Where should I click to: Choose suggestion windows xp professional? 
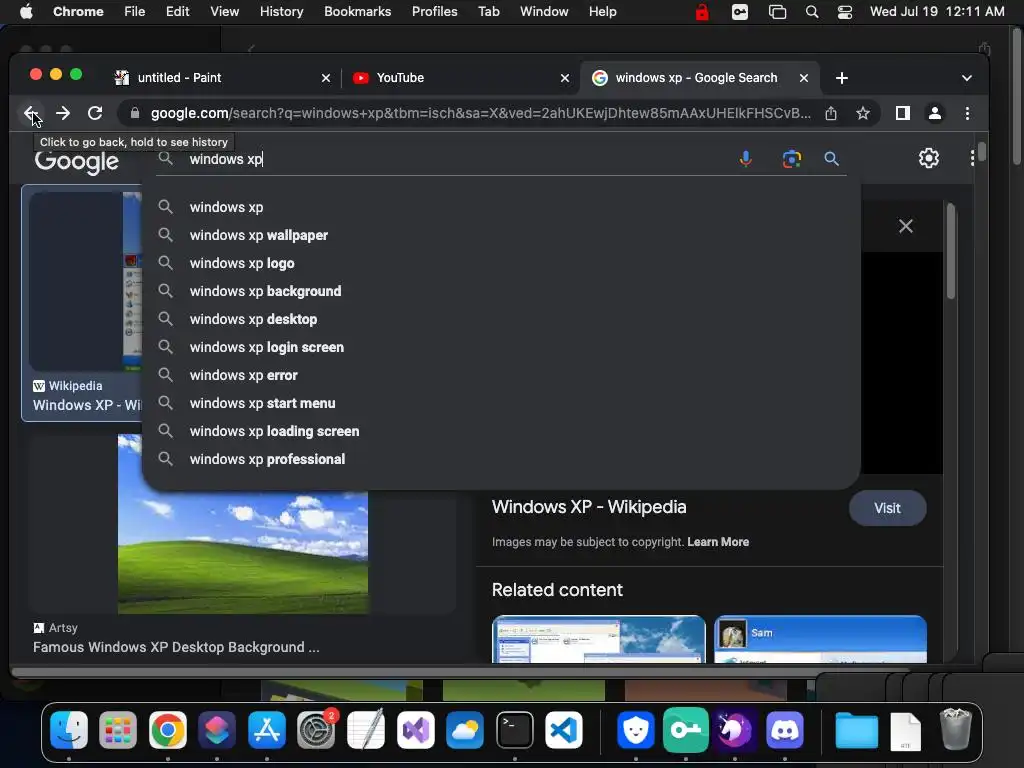click(267, 460)
